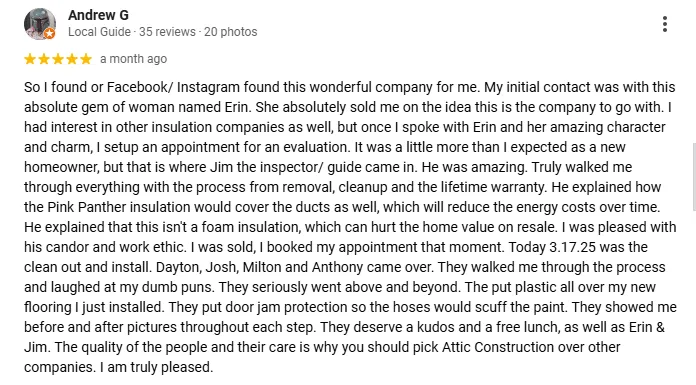Open the Andrew G reviewer name link
The image size is (696, 385).
click(x=98, y=15)
